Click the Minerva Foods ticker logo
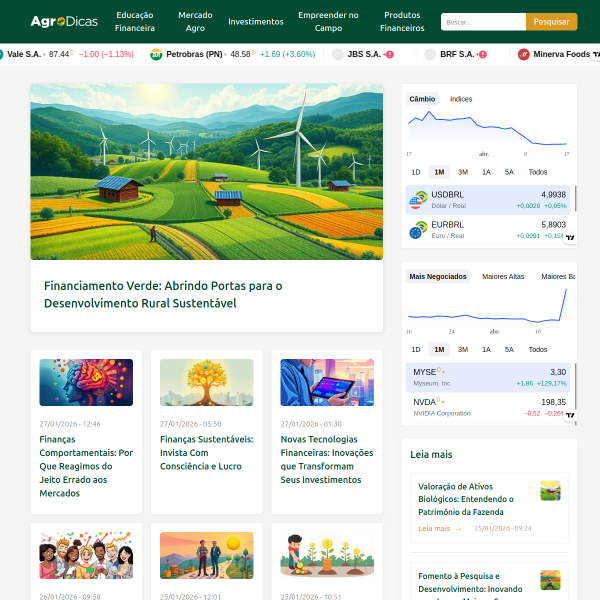The width and height of the screenshot is (600, 600). [x=523, y=54]
